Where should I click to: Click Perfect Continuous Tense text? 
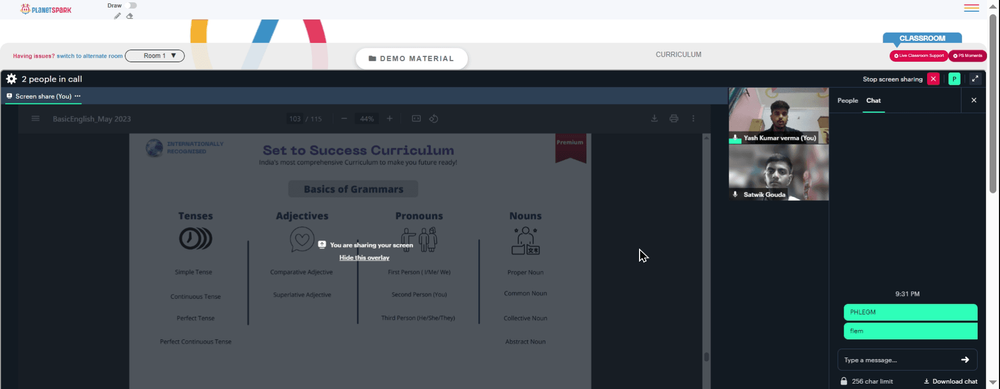[x=196, y=342]
